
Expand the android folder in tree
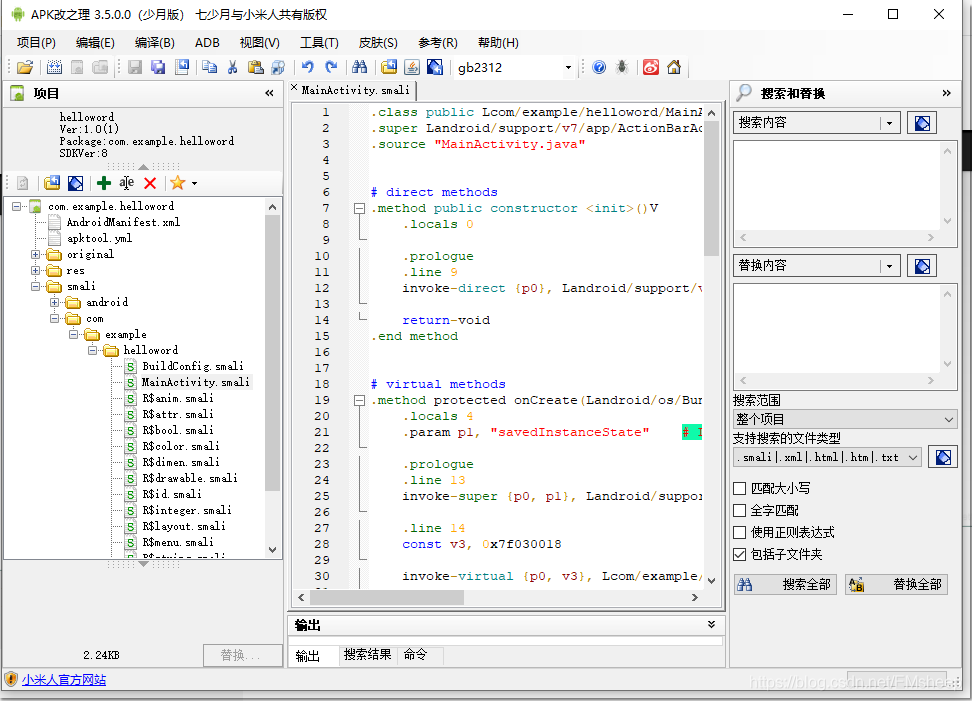55,302
